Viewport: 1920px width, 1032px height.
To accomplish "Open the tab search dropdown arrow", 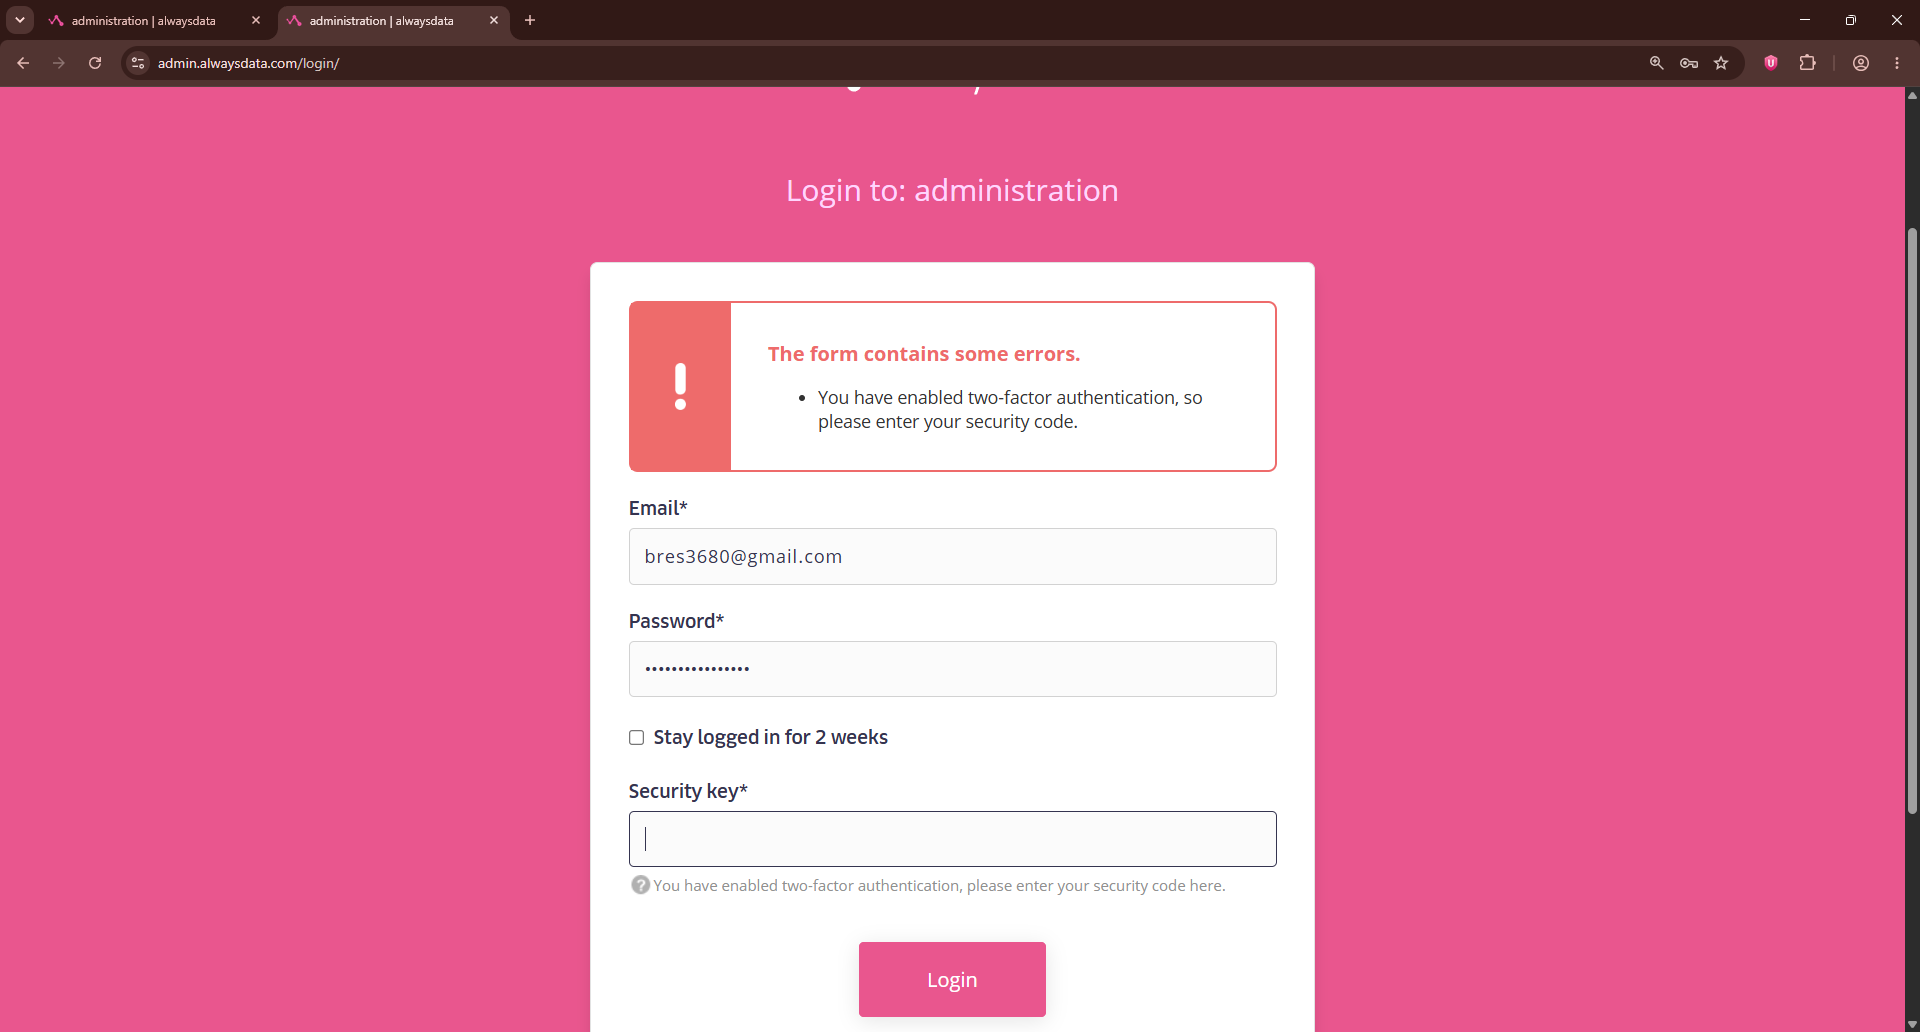I will click(x=20, y=20).
